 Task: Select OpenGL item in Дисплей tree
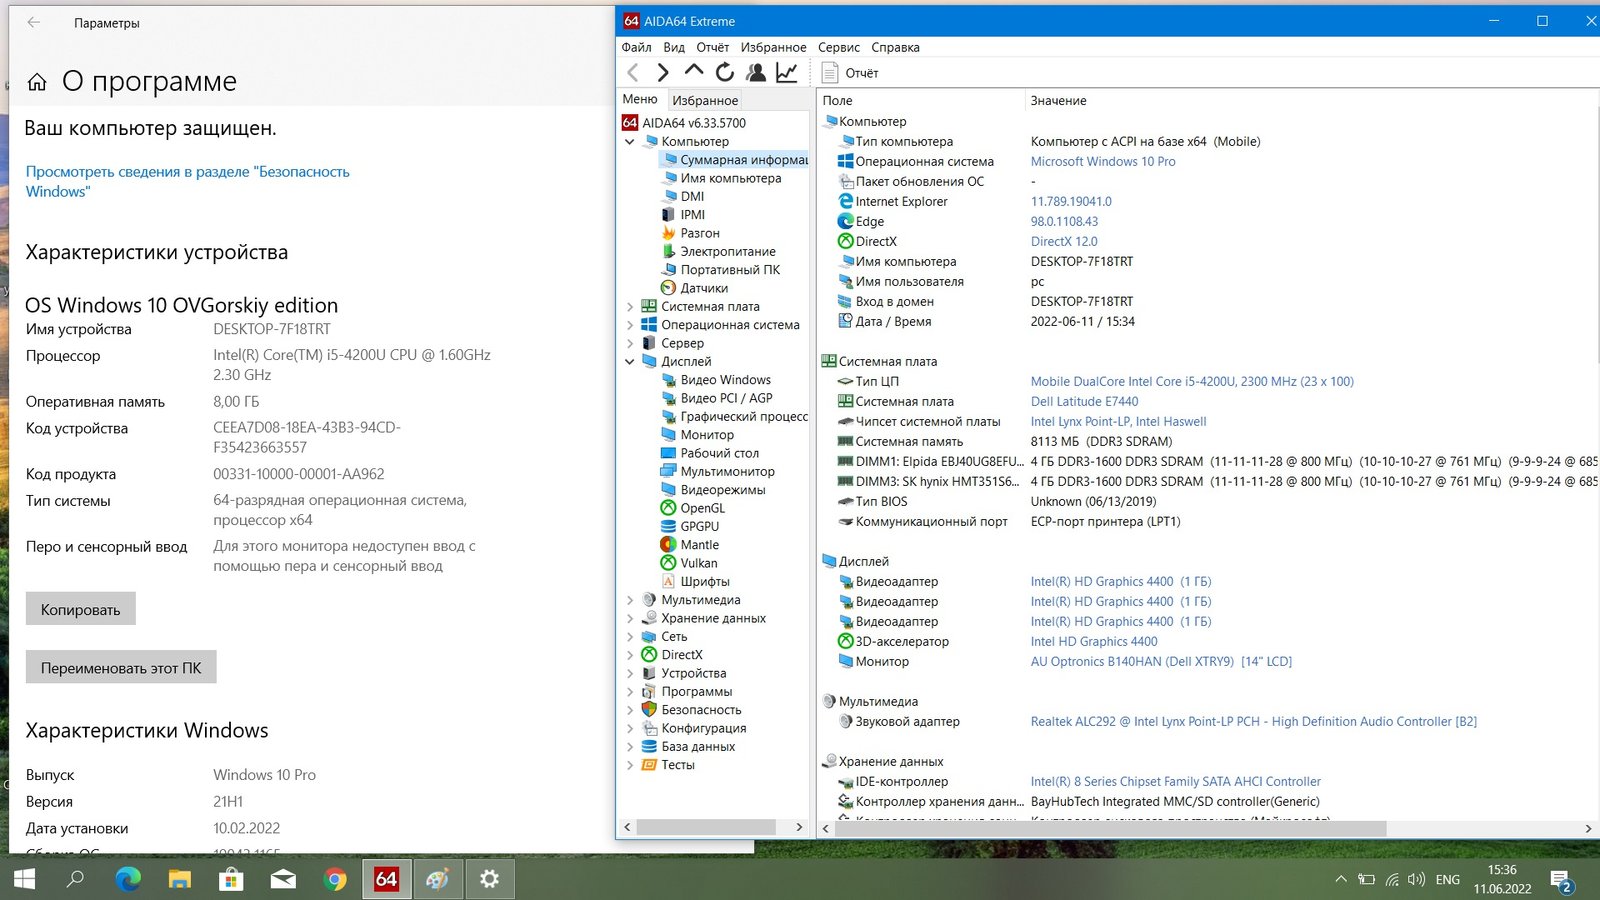(x=702, y=508)
